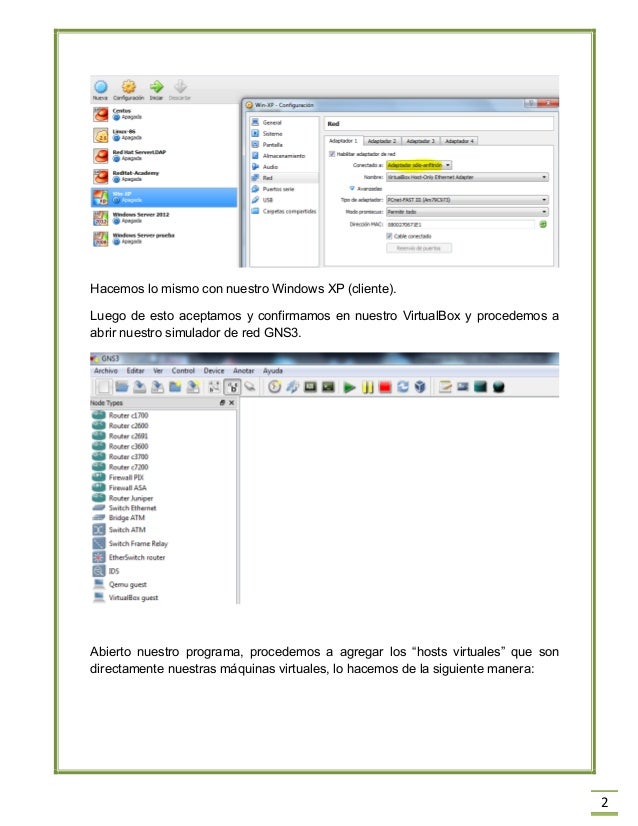The height and width of the screenshot is (826, 638).
Task: Open Carpetas compartidas settings category
Action: (284, 211)
